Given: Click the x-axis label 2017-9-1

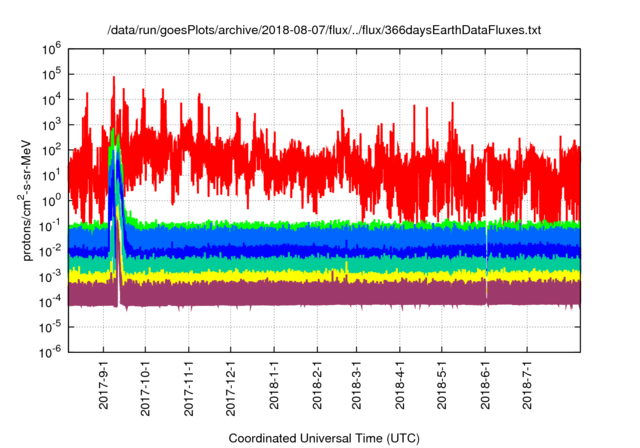Looking at the screenshot, I should (x=104, y=385).
